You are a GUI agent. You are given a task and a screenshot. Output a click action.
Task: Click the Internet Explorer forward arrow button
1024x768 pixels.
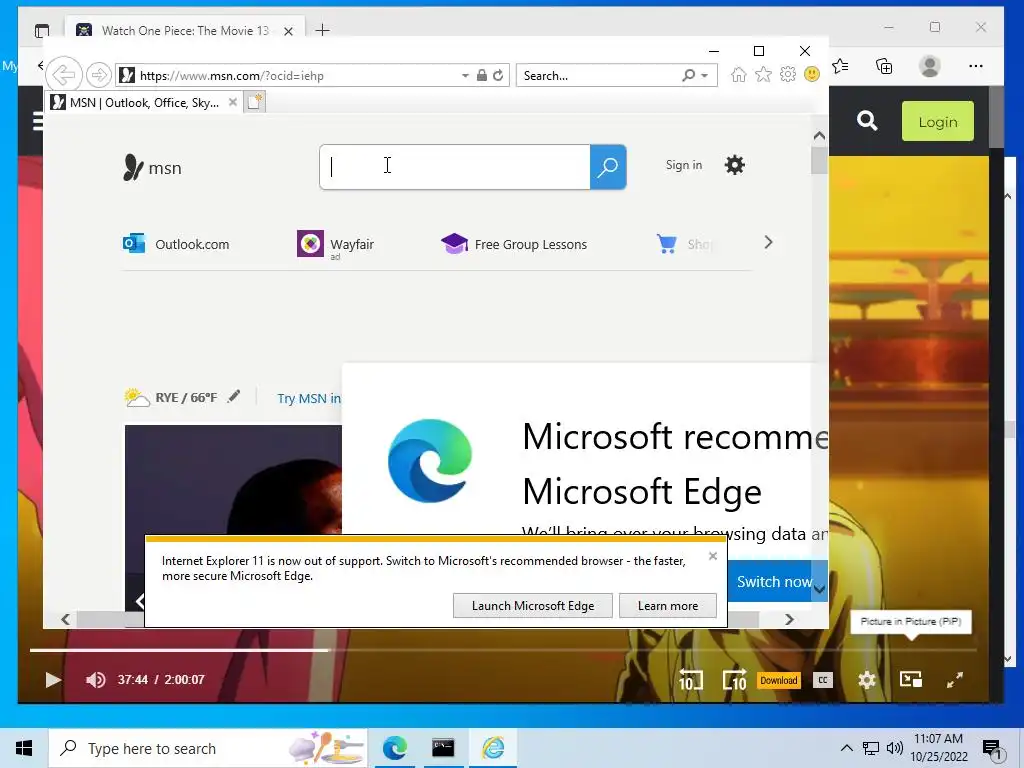click(99, 75)
